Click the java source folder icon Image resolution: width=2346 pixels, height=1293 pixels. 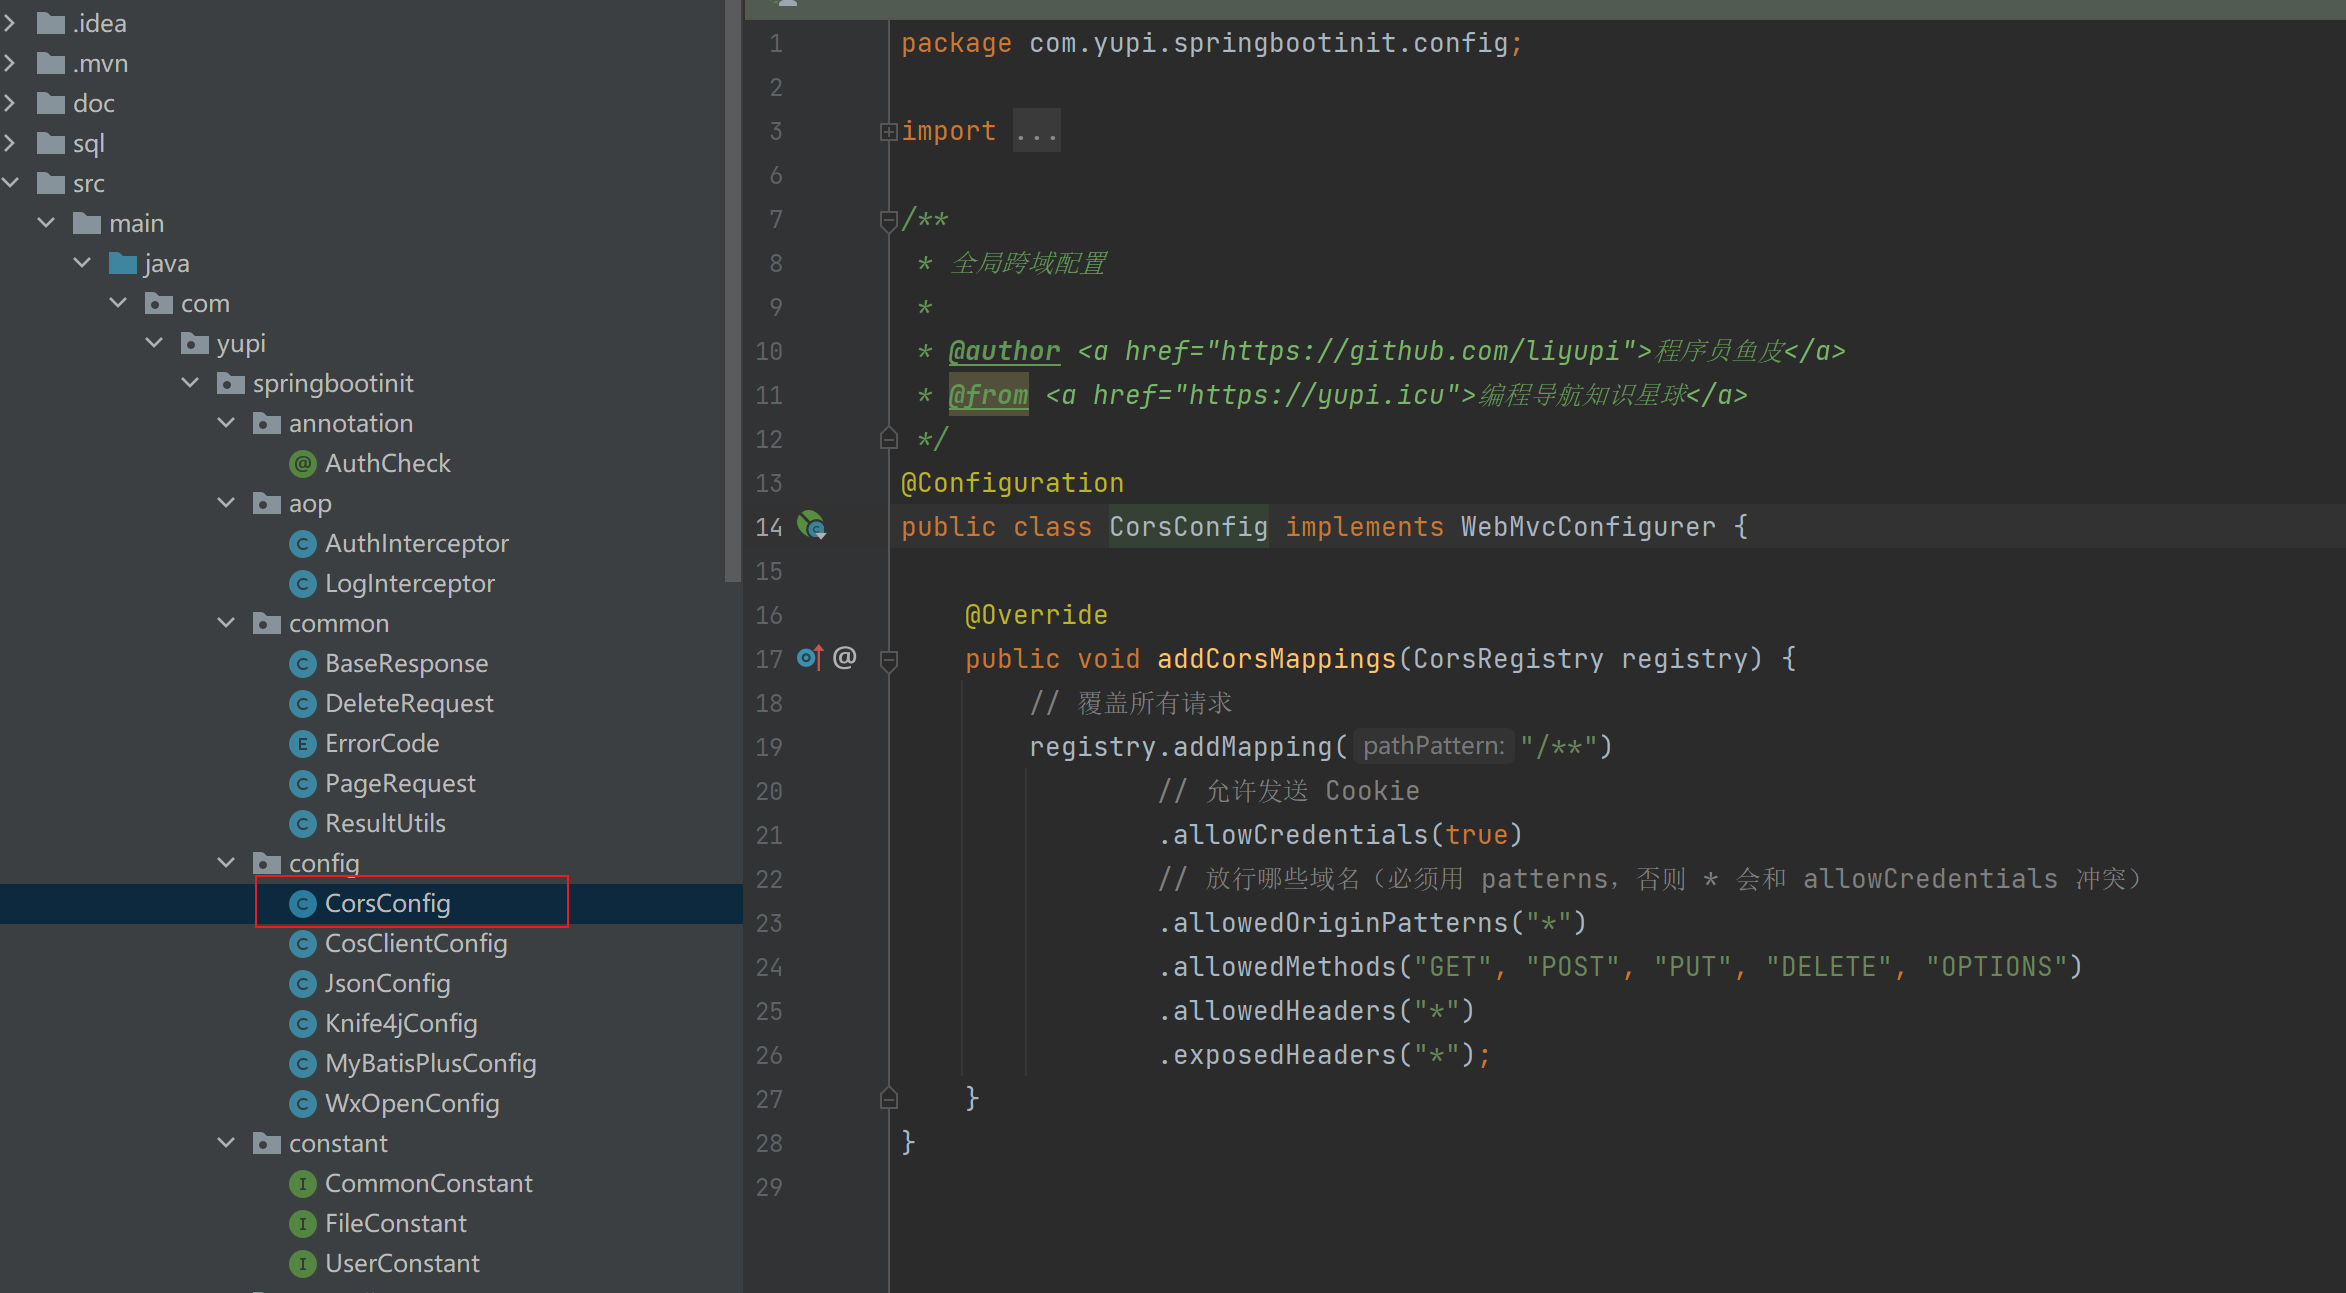tap(122, 264)
